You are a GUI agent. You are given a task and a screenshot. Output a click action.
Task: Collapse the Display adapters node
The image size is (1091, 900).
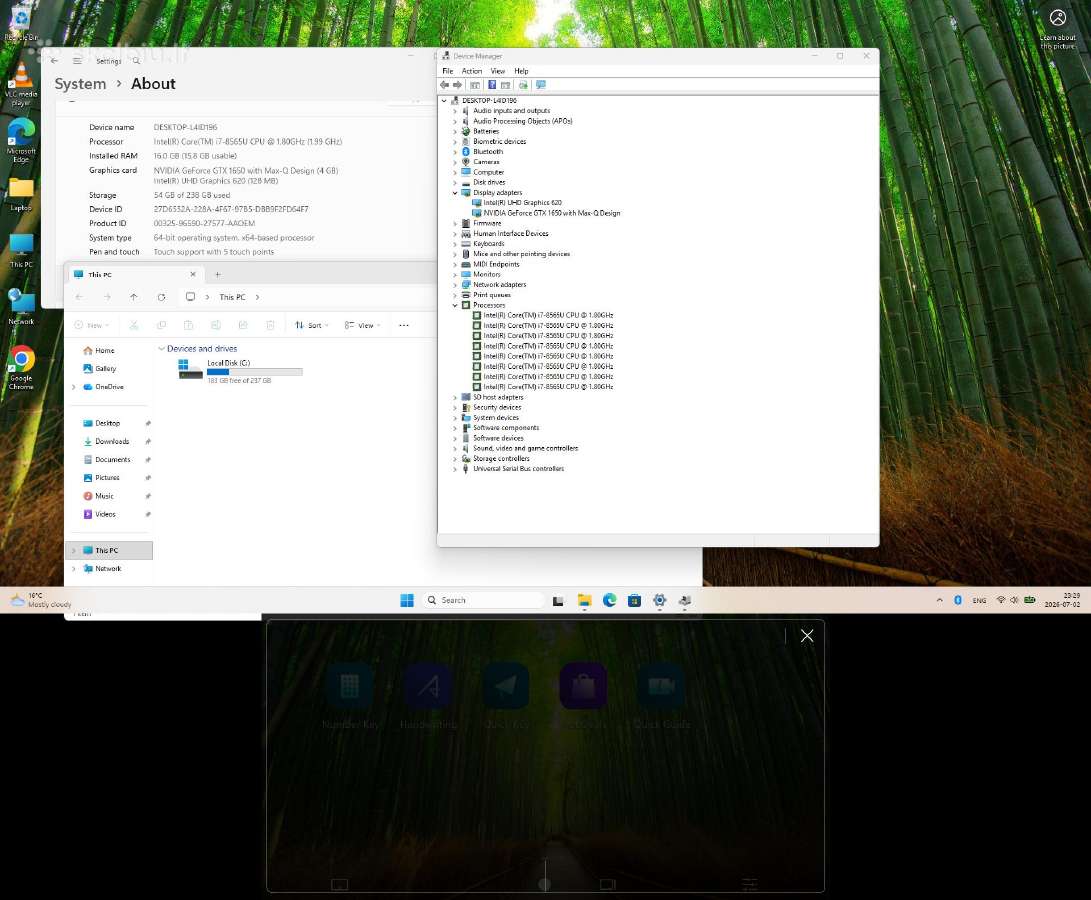(x=456, y=193)
